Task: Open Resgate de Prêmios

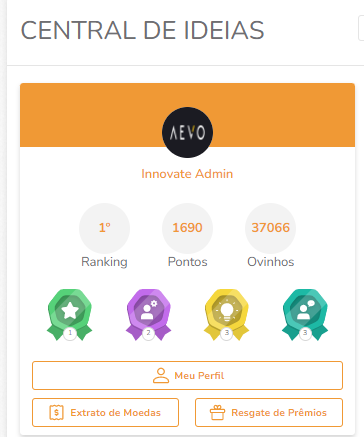Action: coord(269,412)
